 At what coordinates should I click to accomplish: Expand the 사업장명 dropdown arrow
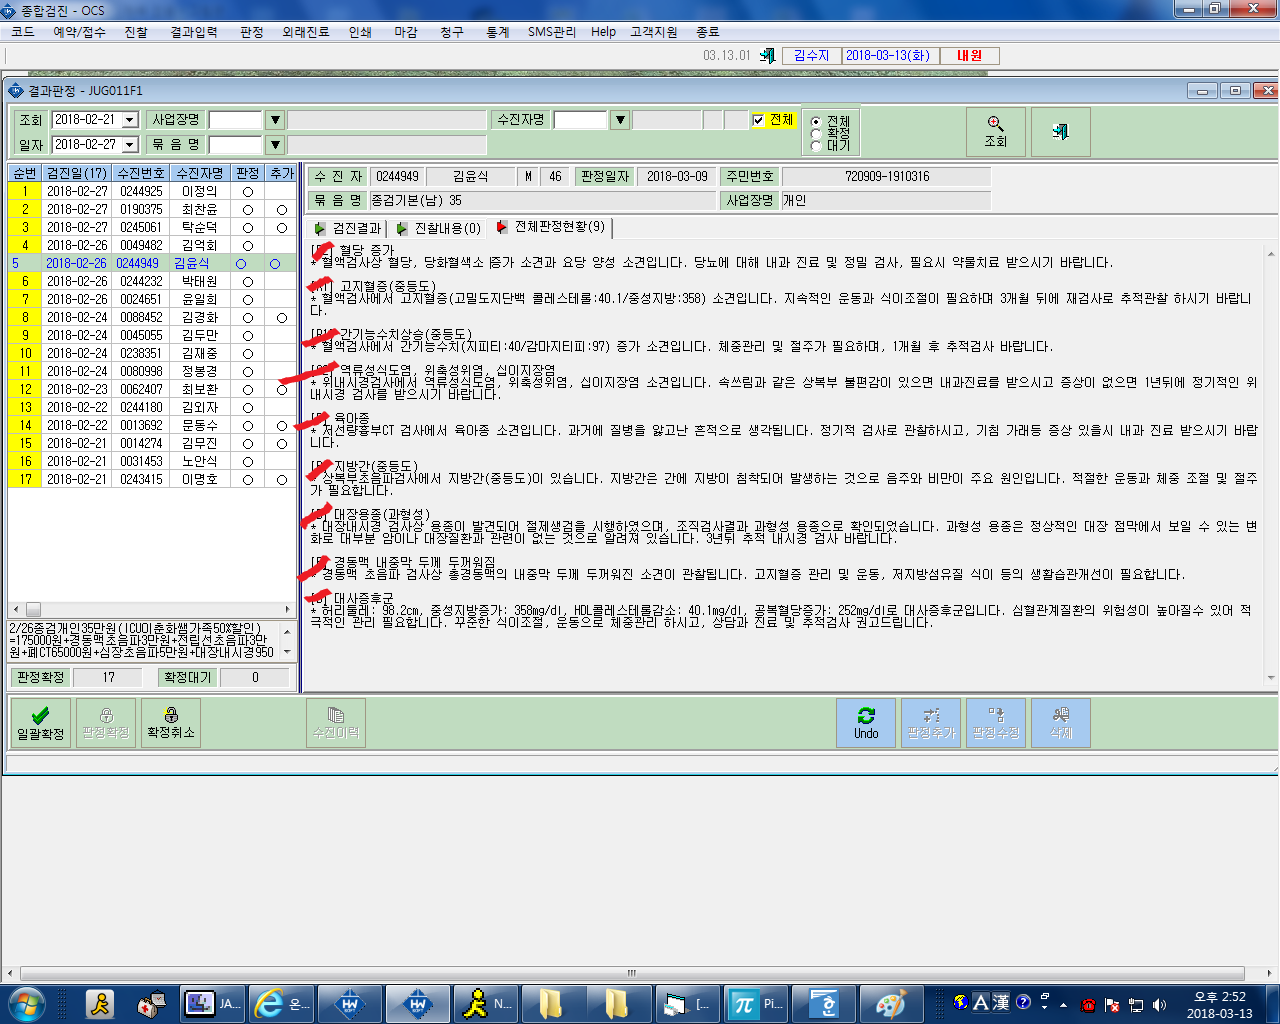275,120
